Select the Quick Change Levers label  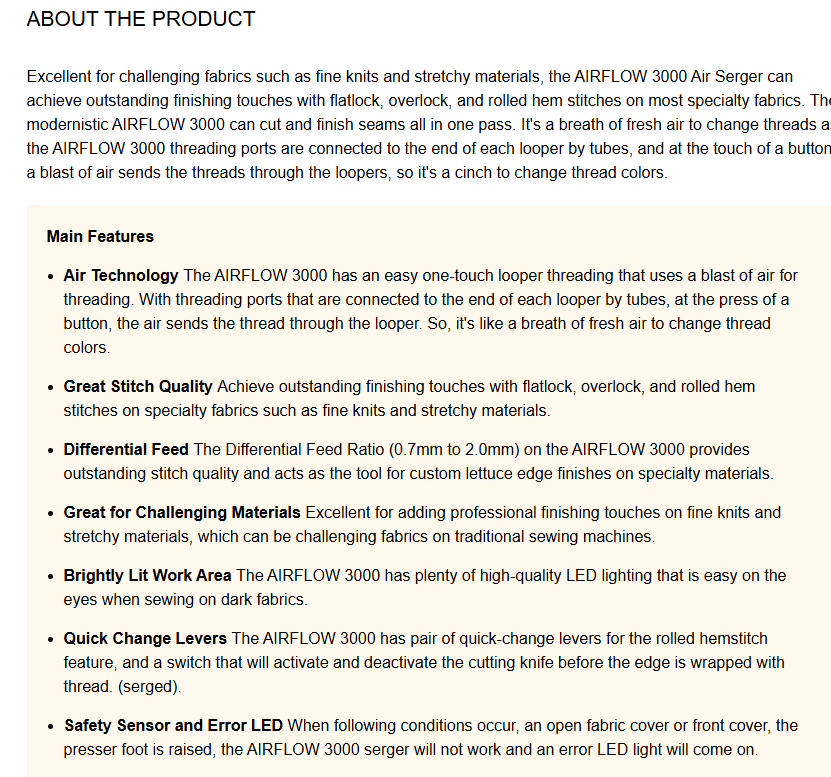coord(145,639)
